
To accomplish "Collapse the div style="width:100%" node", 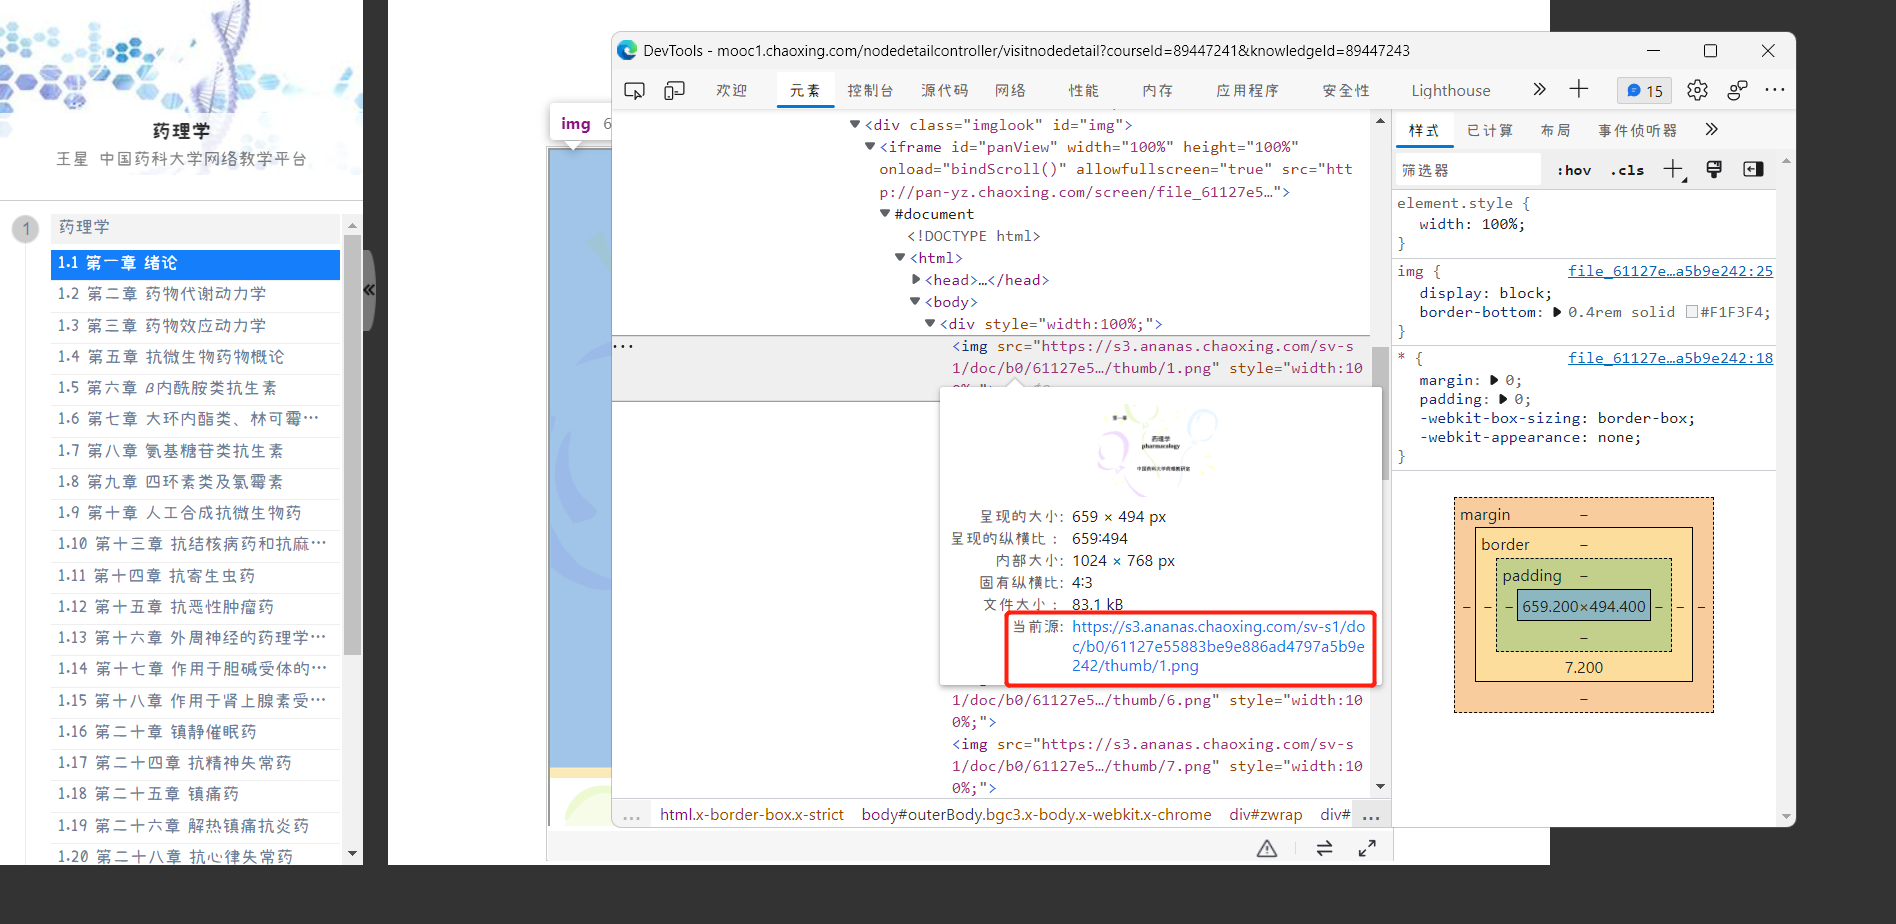I will [930, 323].
